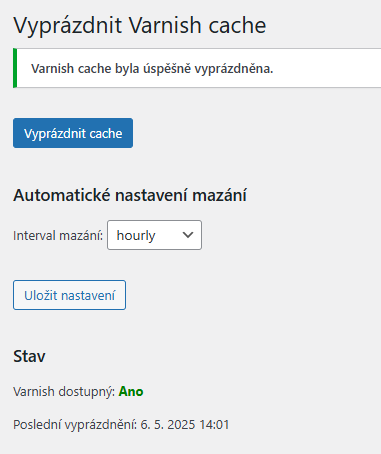
Task: Click the 'Automatické nastavení mazání' heading
Action: tap(130, 195)
